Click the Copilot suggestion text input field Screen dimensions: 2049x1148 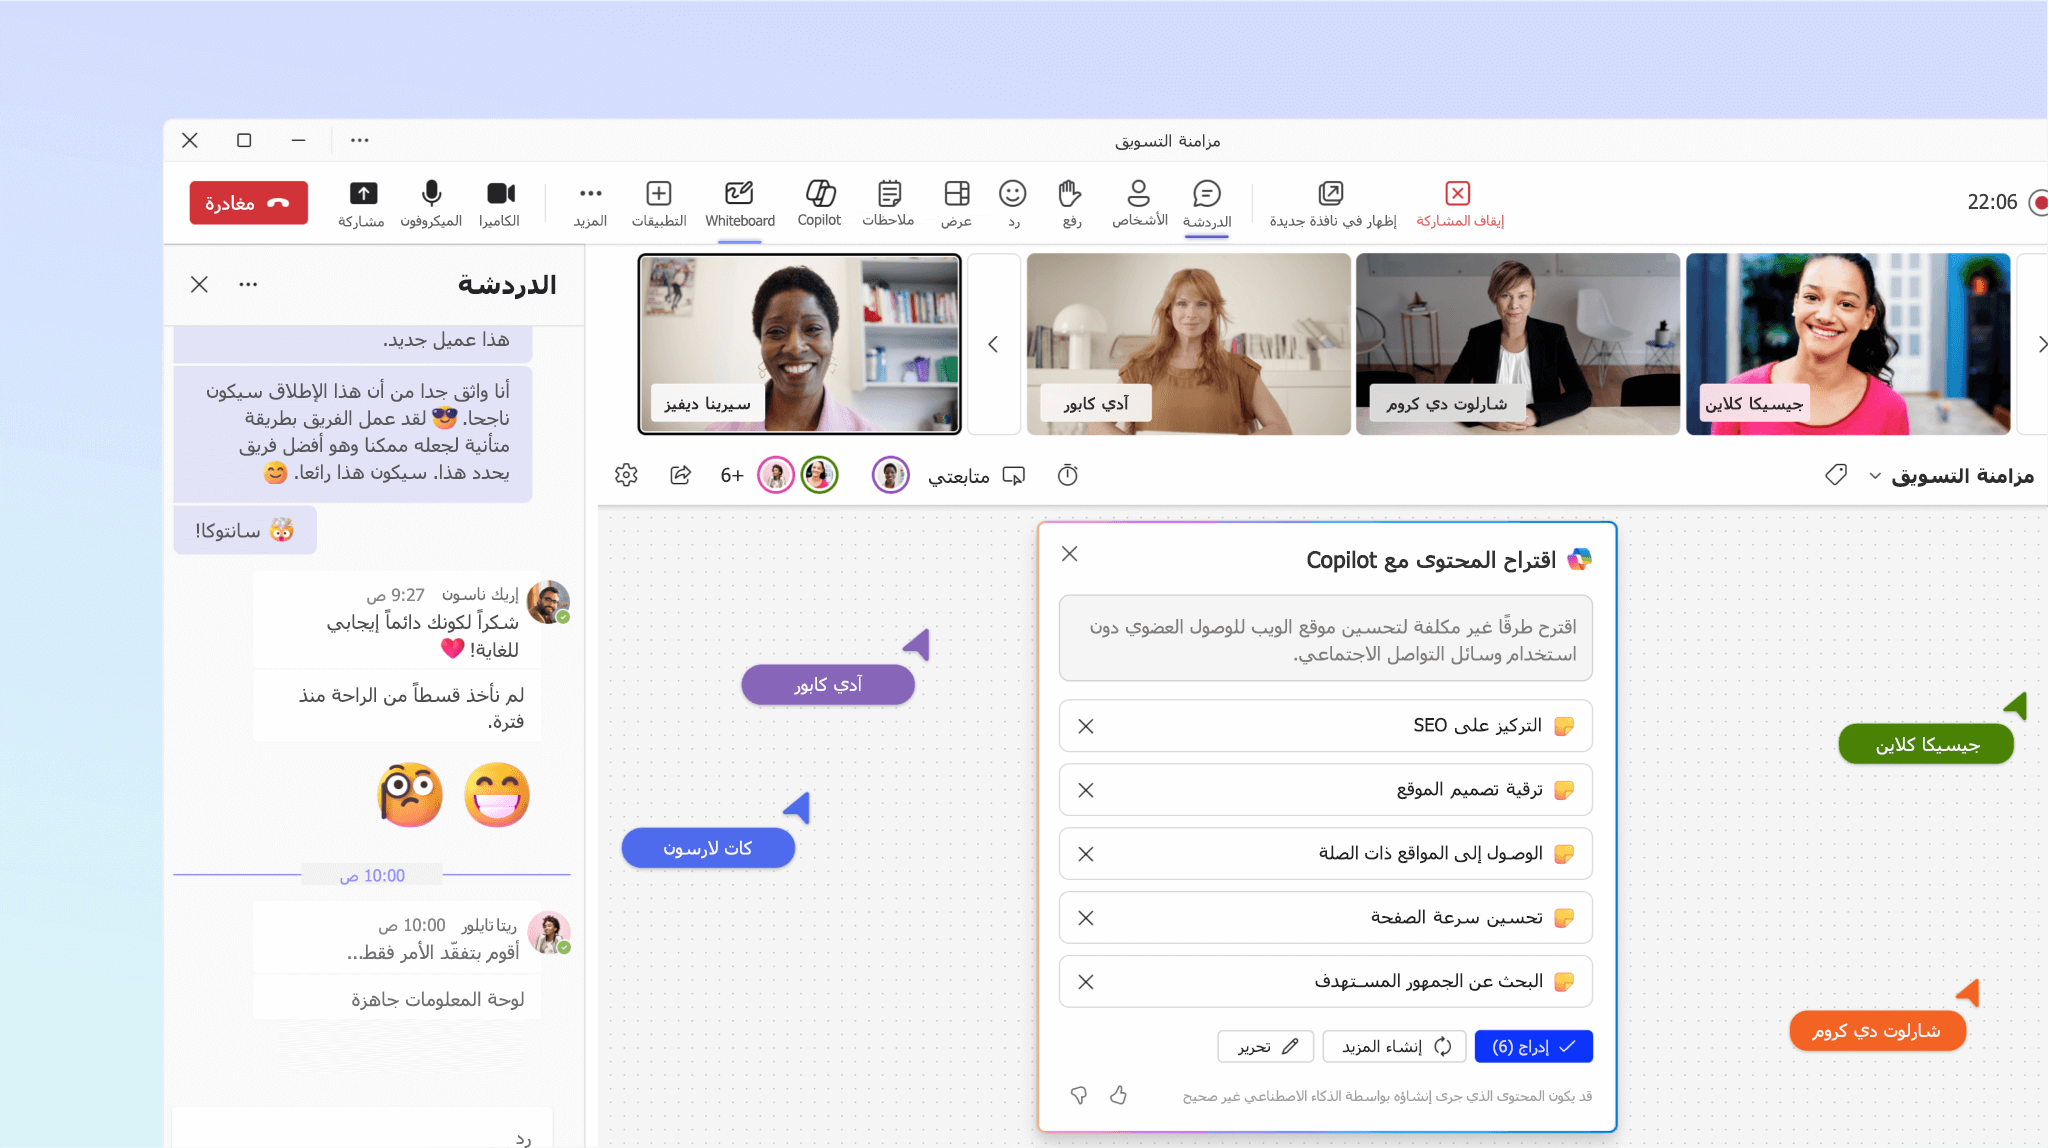[x=1327, y=637]
